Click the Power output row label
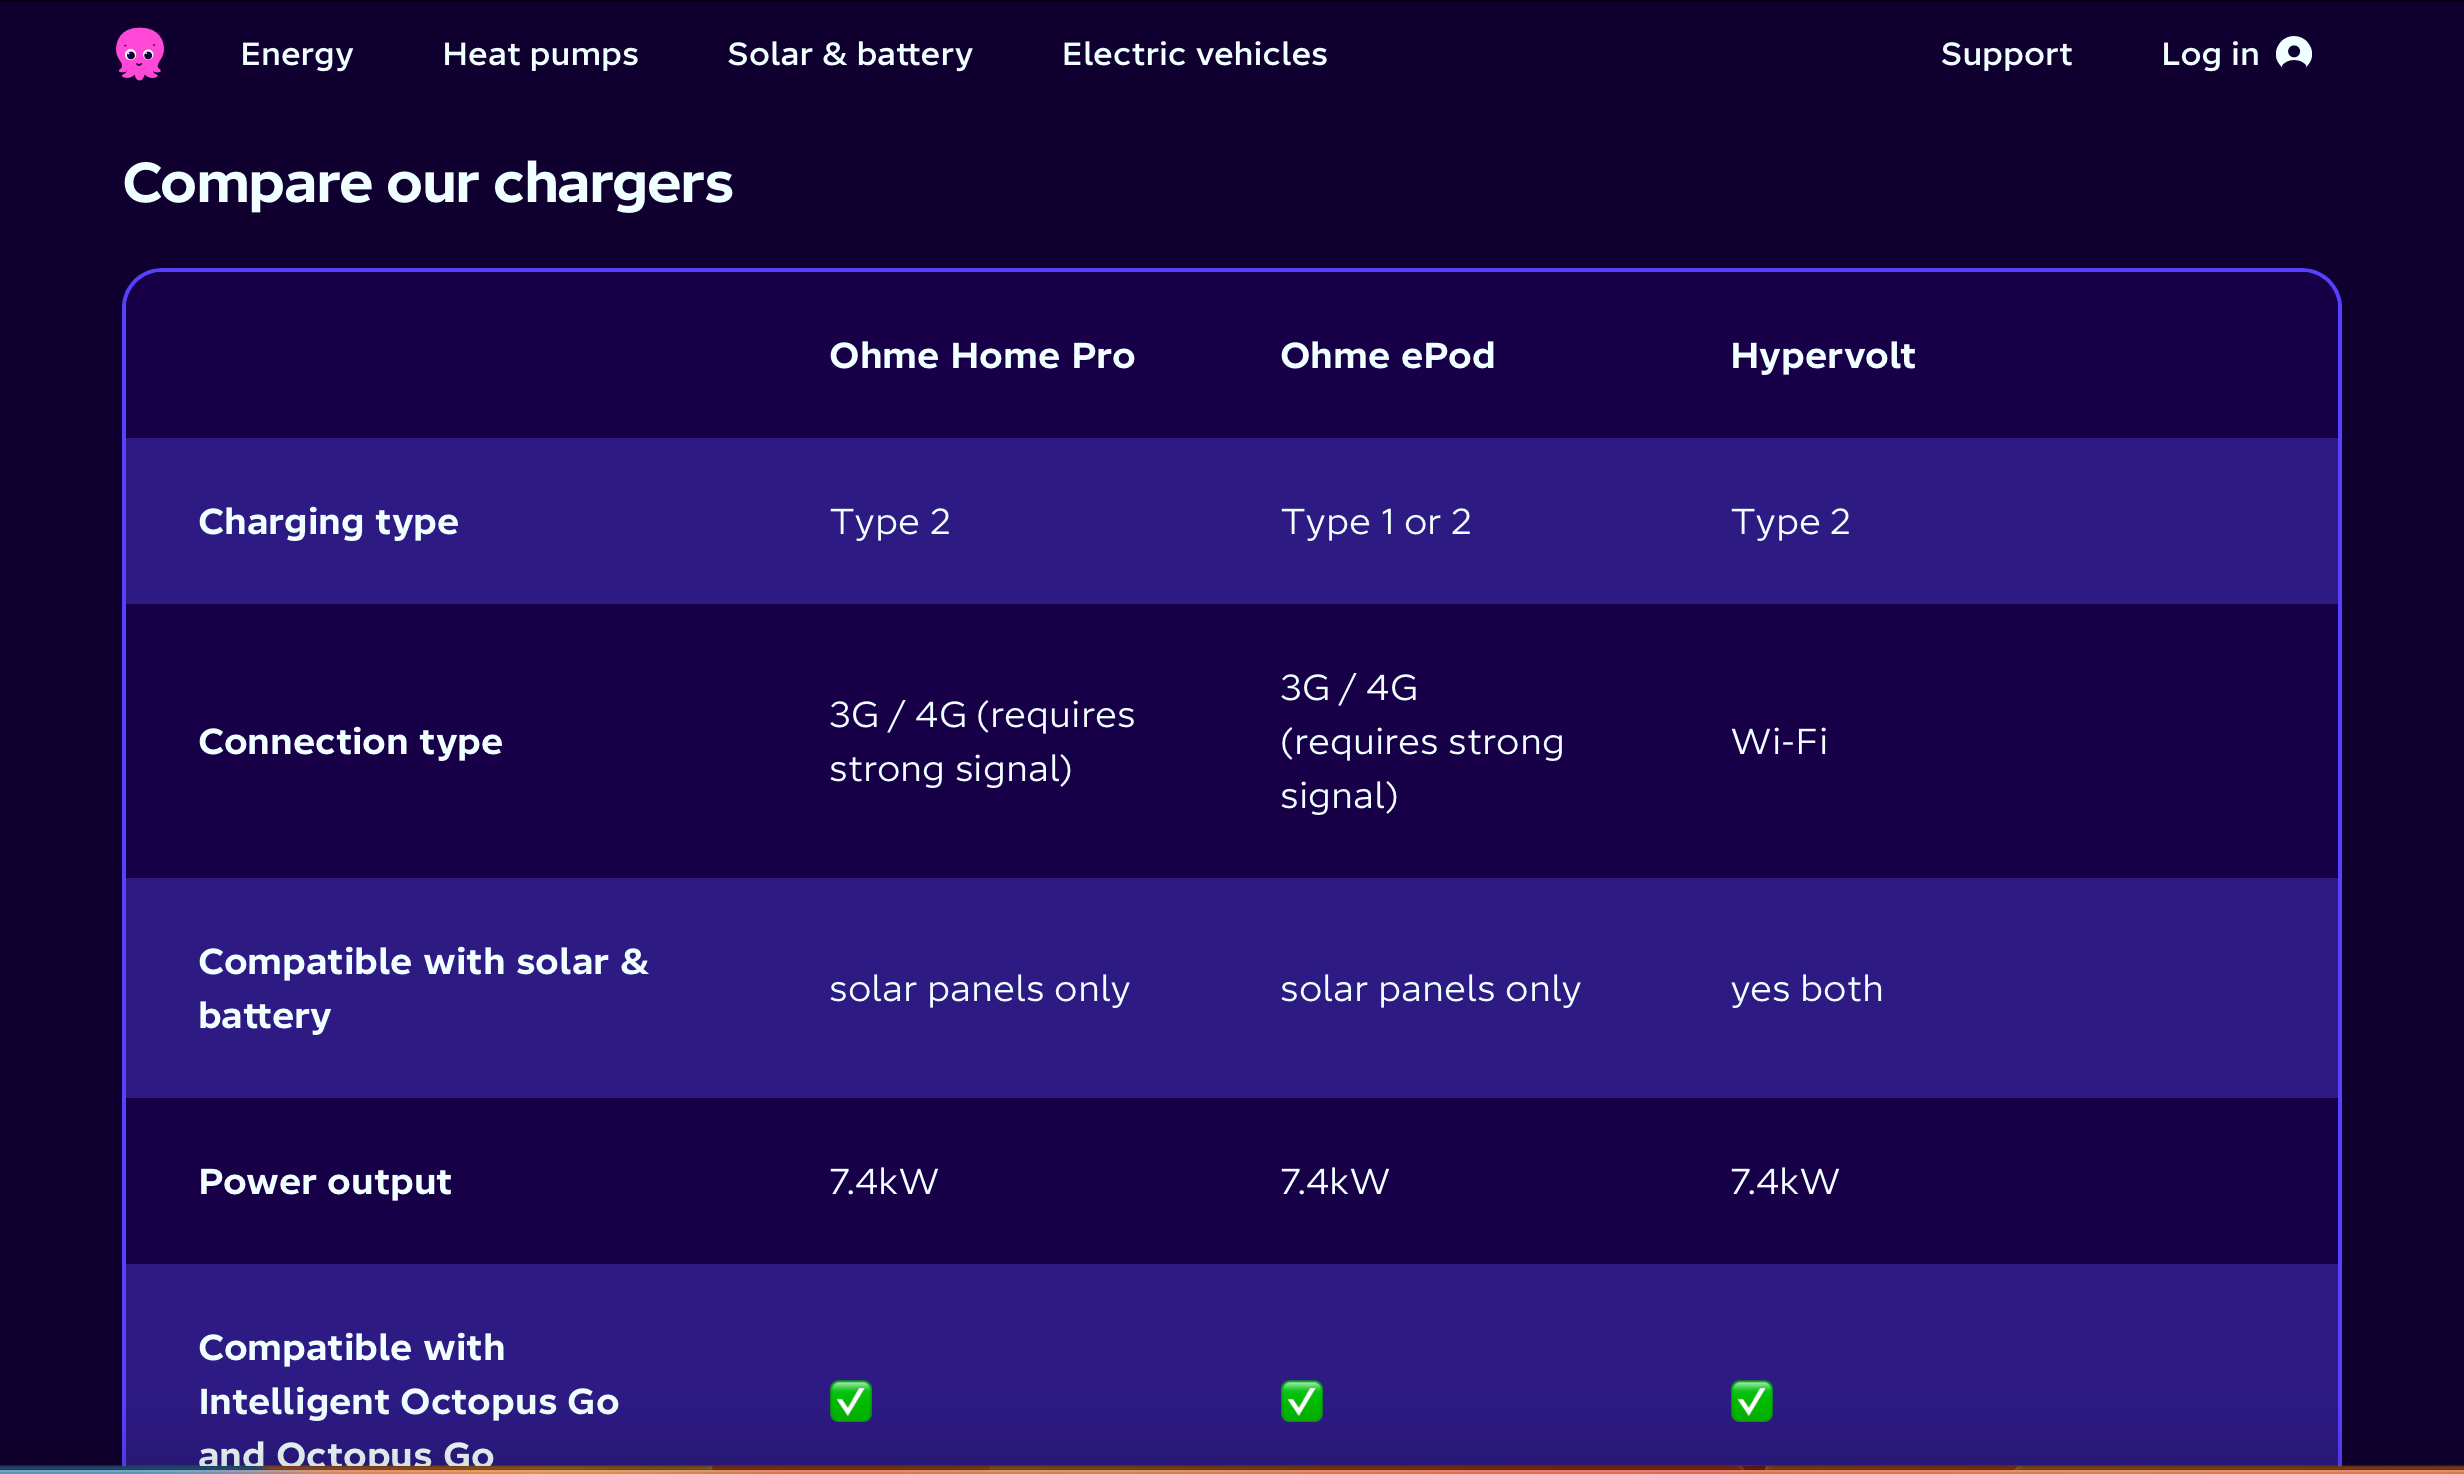This screenshot has height=1474, width=2464. tap(325, 1182)
